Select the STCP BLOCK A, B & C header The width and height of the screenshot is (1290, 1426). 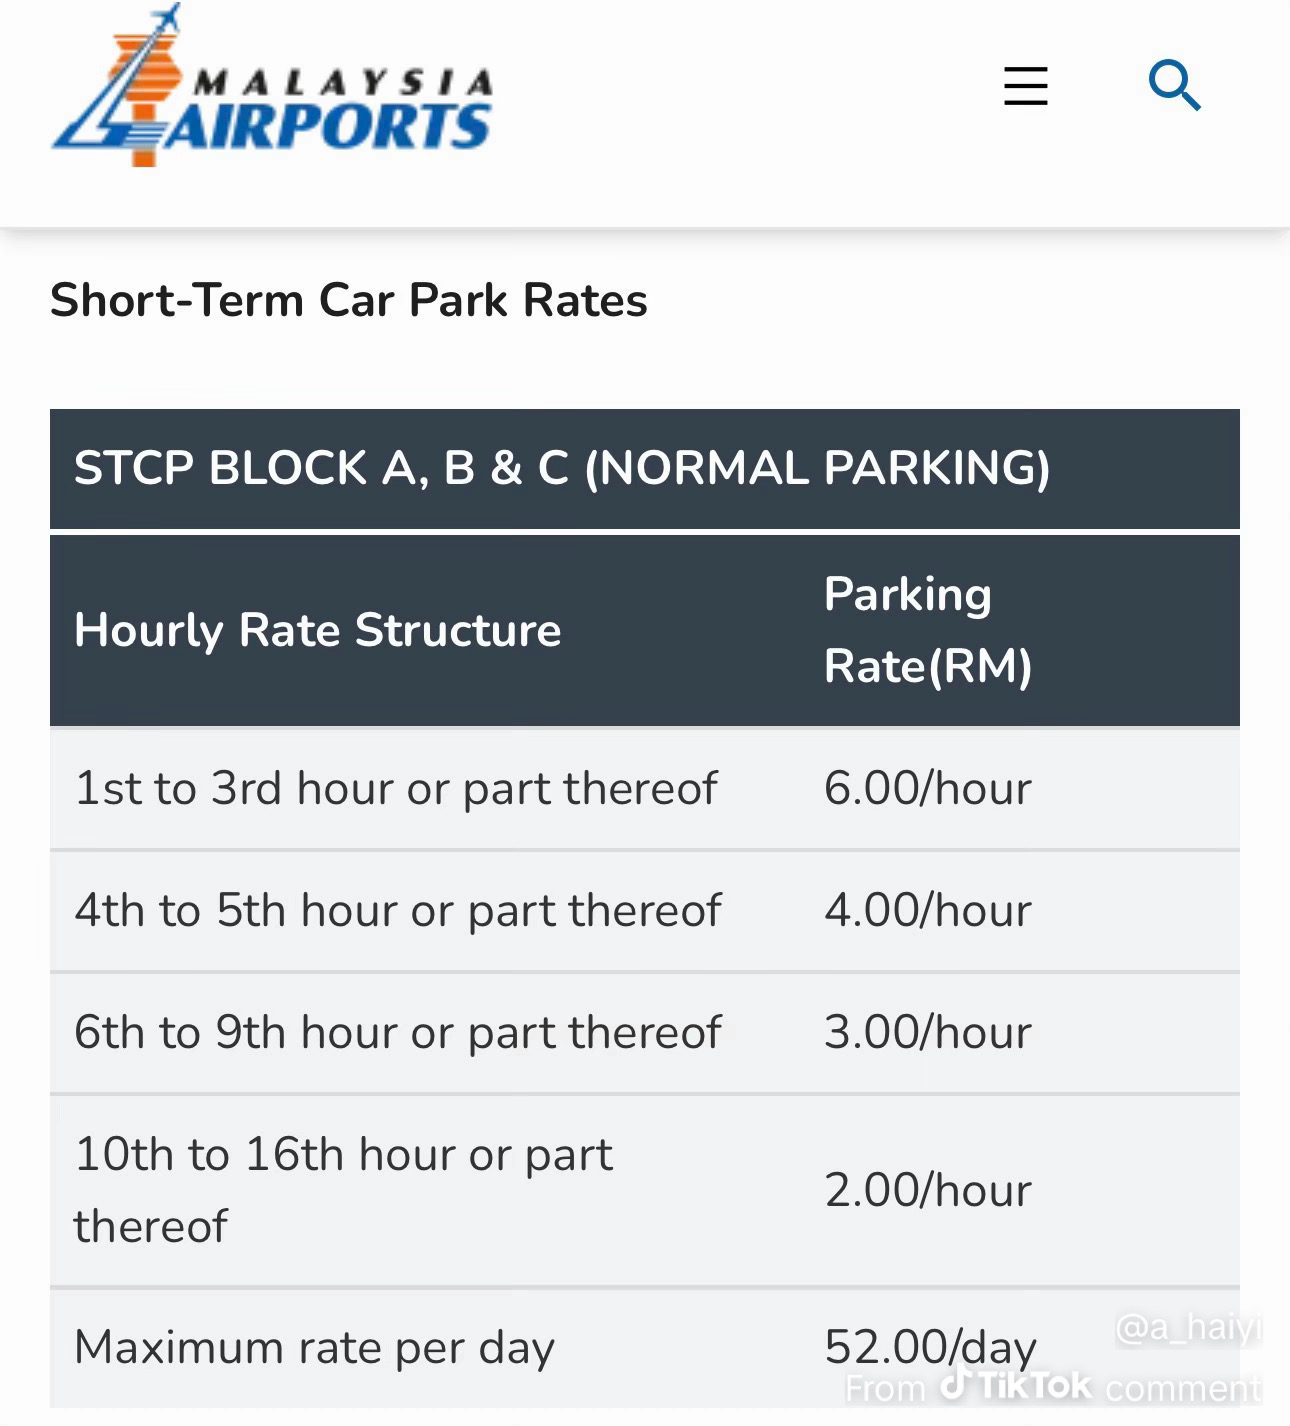[x=560, y=466]
